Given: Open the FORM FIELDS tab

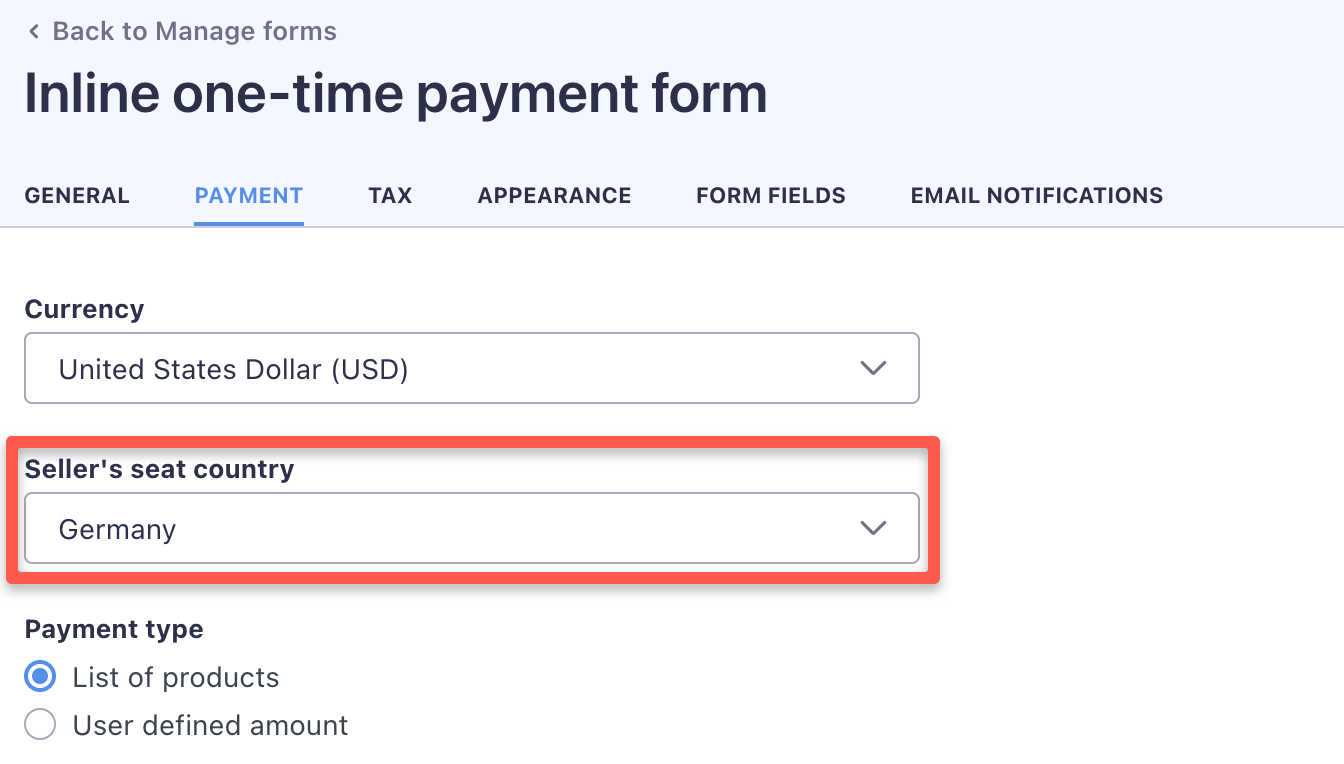Looking at the screenshot, I should (x=770, y=195).
